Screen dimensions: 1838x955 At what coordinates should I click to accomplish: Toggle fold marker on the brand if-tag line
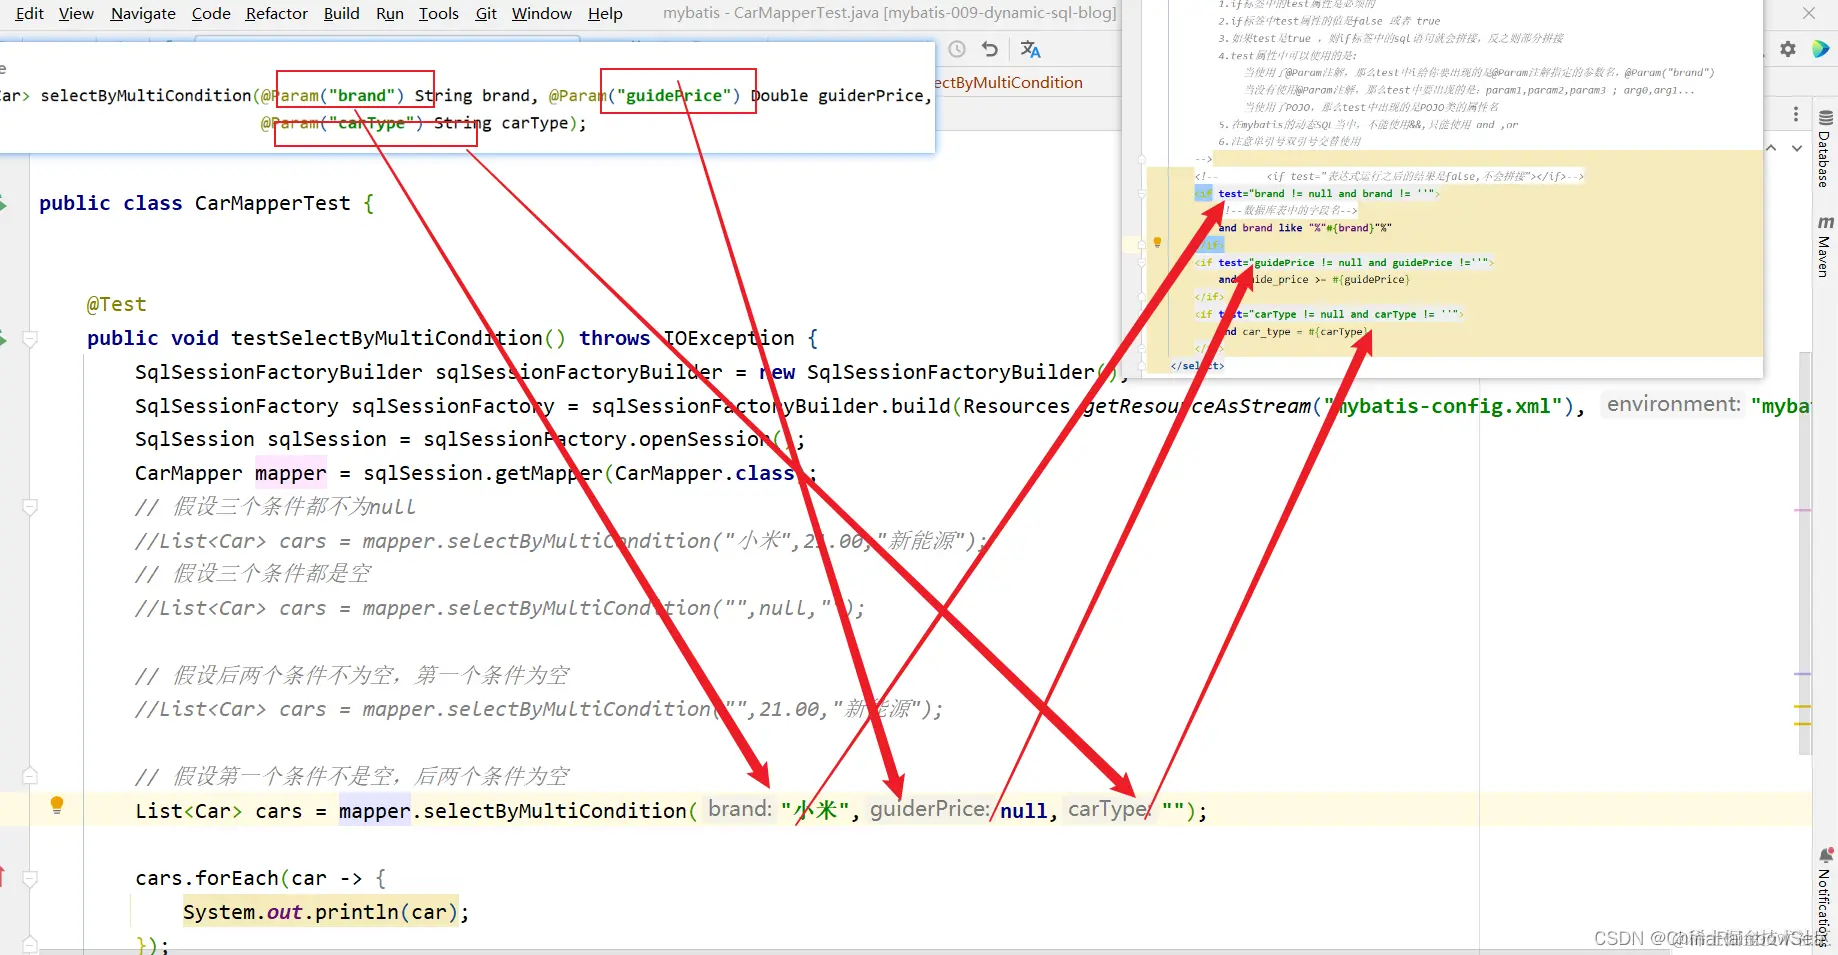click(1142, 194)
